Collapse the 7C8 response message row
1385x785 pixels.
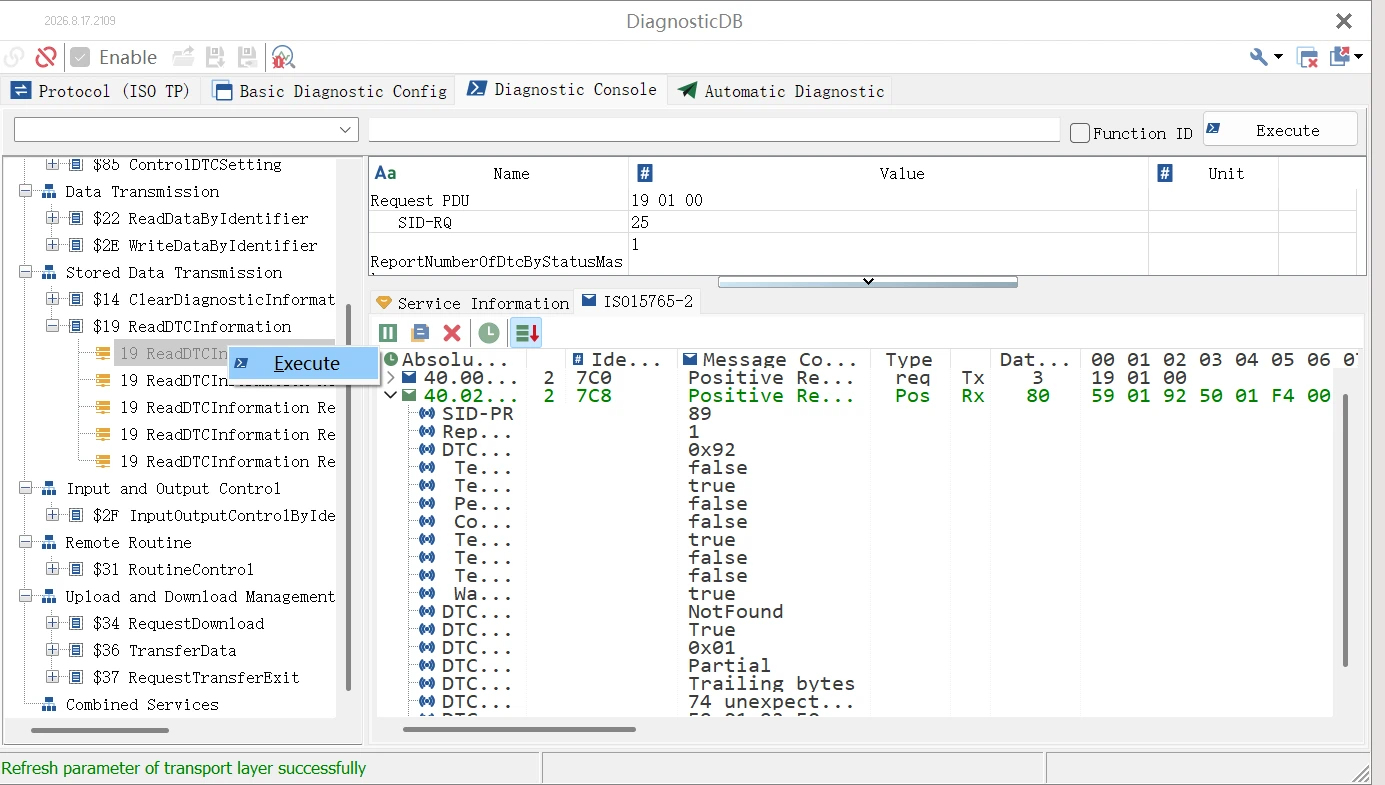point(391,396)
